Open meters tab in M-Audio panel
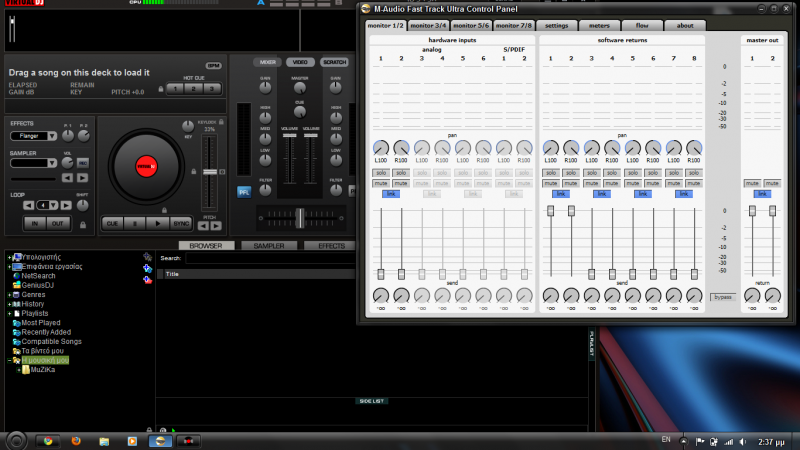The height and width of the screenshot is (450, 800). pyautogui.click(x=599, y=26)
